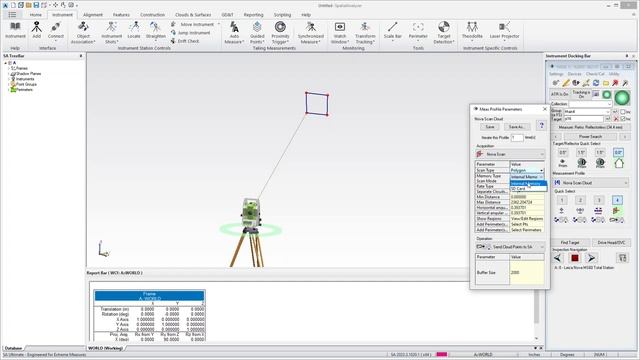
Task: Open the Alignment ribbon tab
Action: pos(93,15)
